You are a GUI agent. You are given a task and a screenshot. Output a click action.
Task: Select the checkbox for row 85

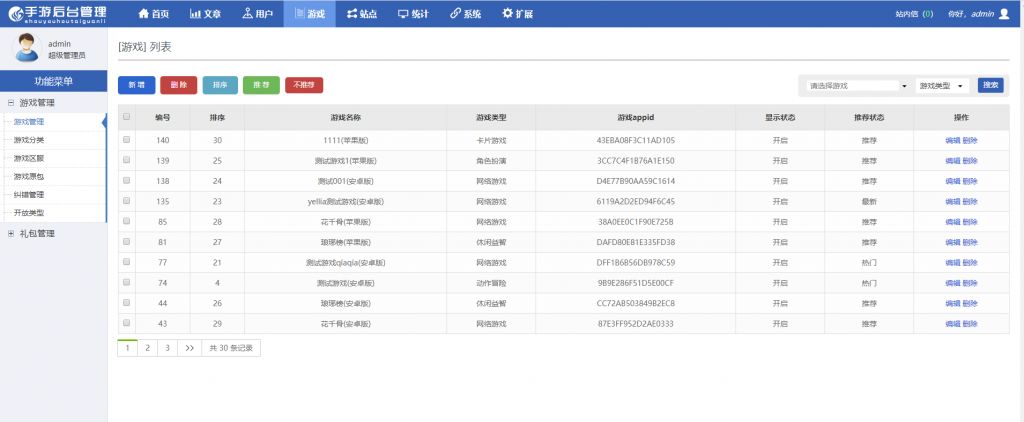[x=127, y=221]
